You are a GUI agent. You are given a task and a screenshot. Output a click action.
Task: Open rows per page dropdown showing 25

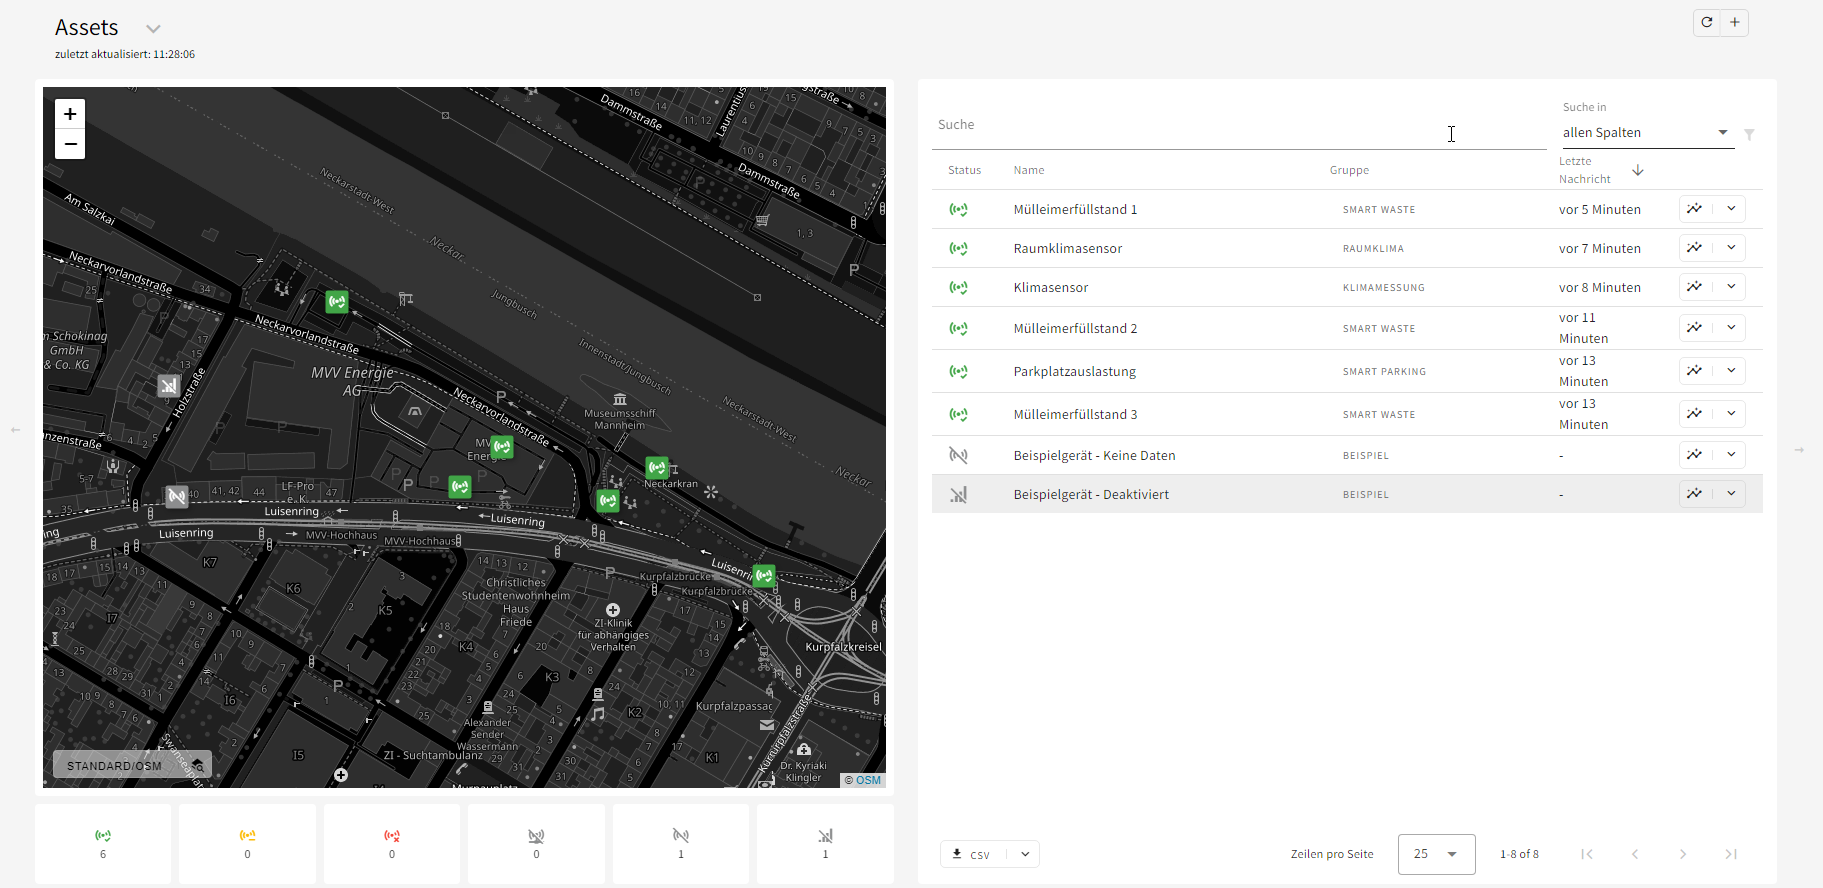(1436, 854)
